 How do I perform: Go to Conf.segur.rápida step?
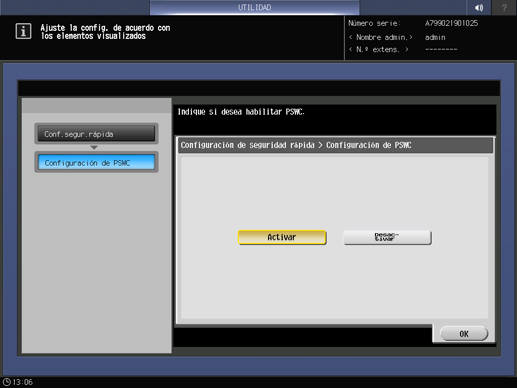[96, 134]
